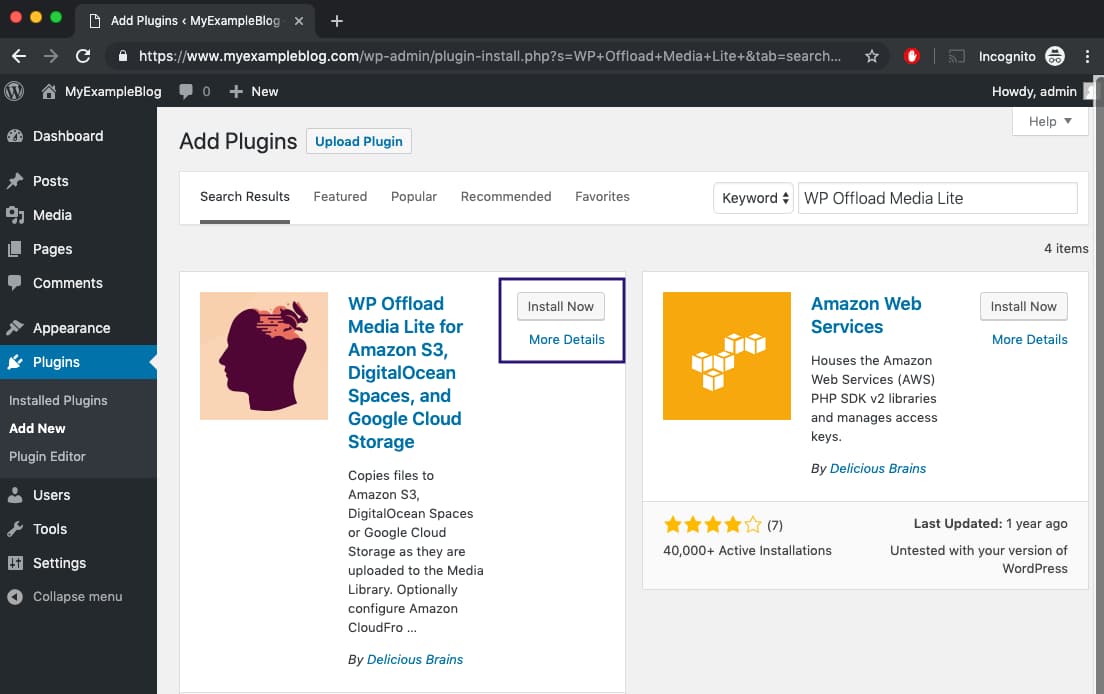This screenshot has height=694, width=1104.
Task: Close the Add Plugins browser tab
Action: (x=299, y=21)
